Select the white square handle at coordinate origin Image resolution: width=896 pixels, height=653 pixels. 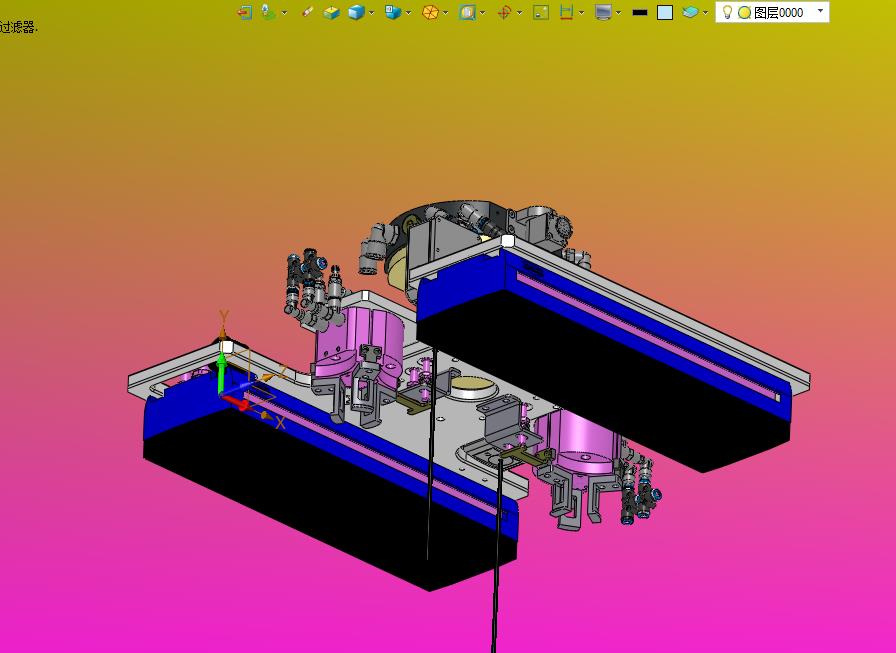(226, 347)
